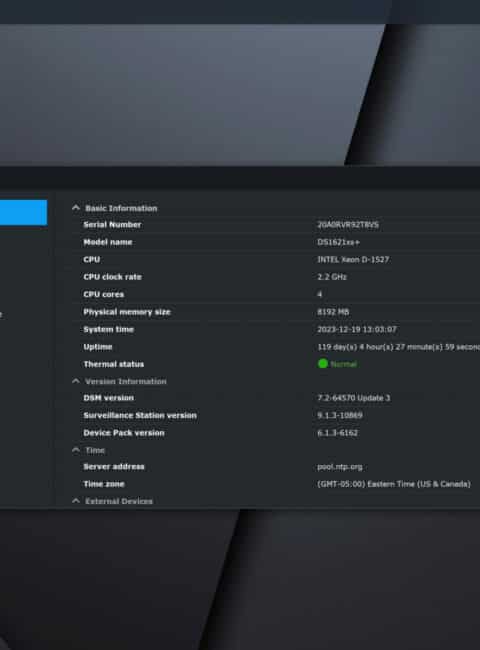Click the Time zone label
Viewport: 480px width, 650px height.
(x=104, y=484)
